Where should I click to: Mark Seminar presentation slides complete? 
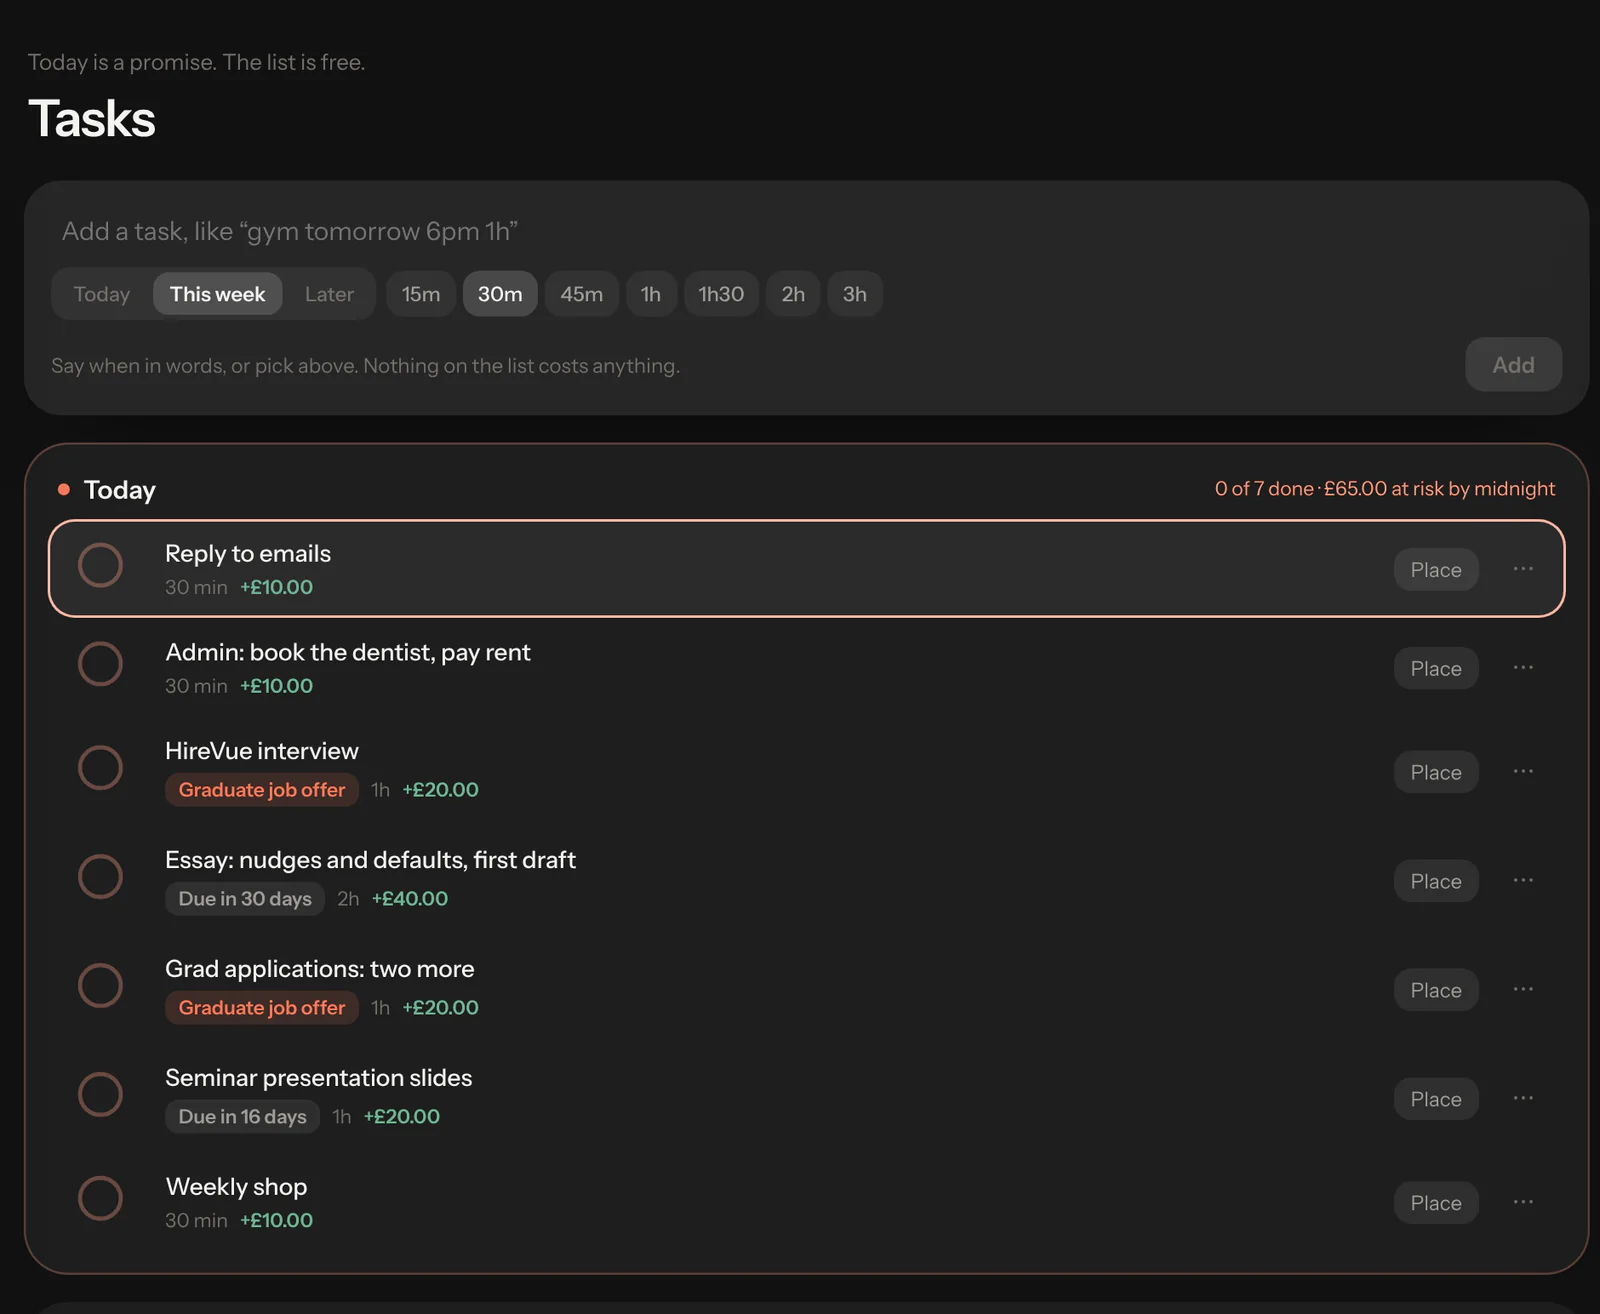pyautogui.click(x=101, y=1095)
